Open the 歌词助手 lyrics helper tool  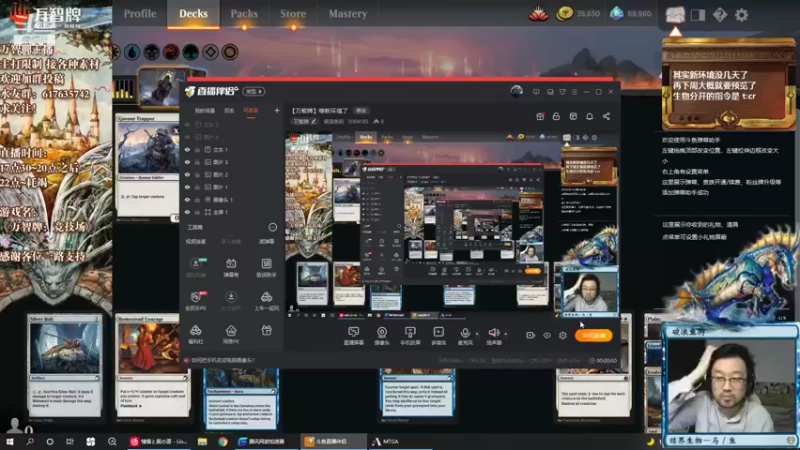(266, 267)
